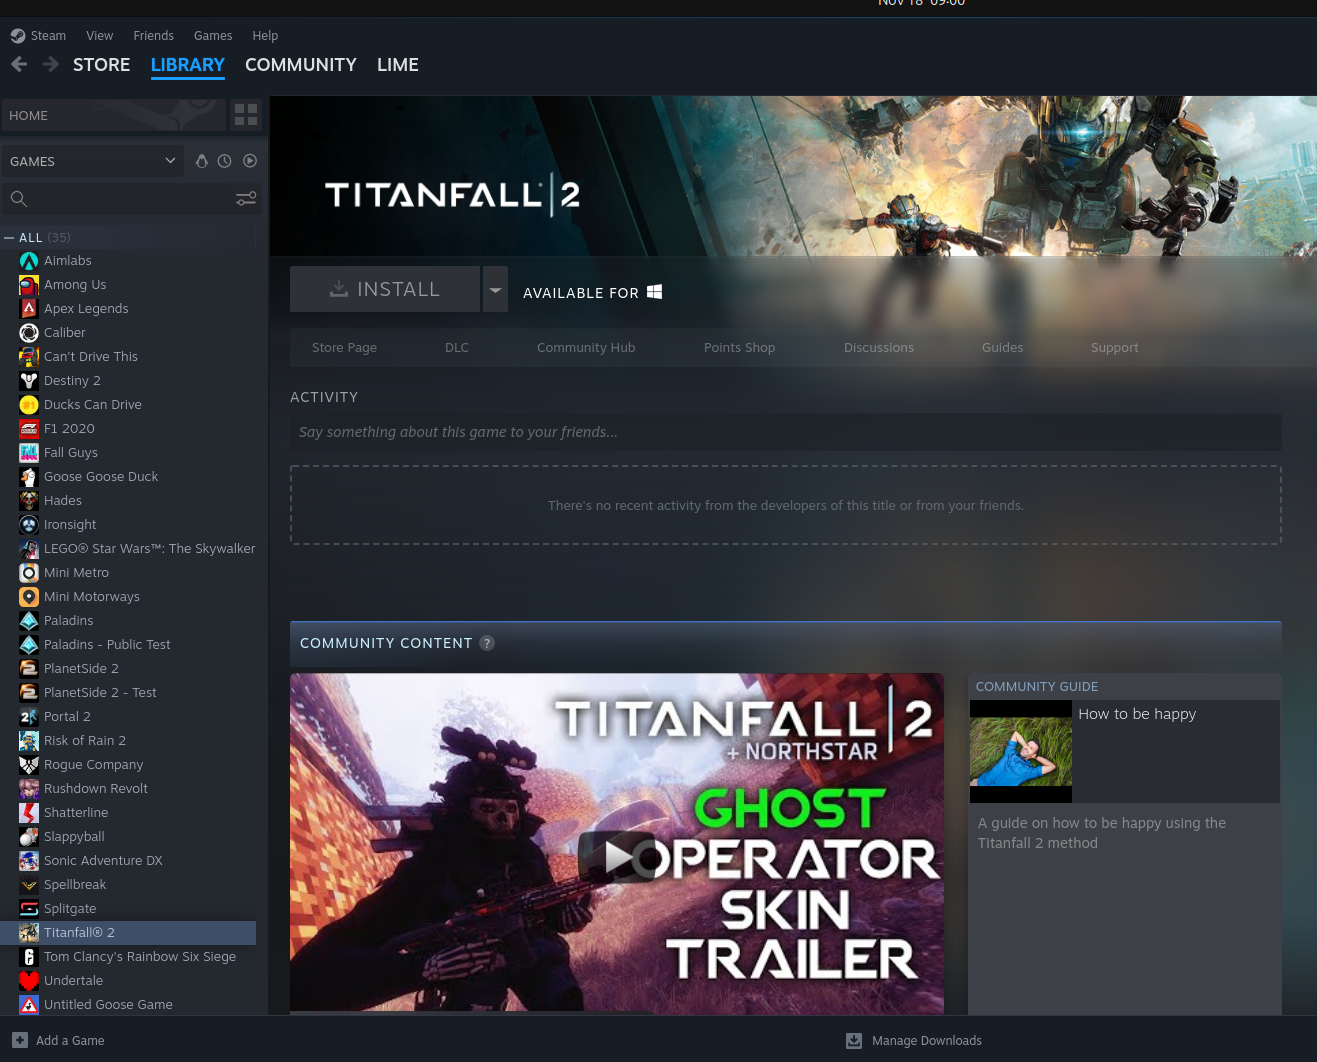The width and height of the screenshot is (1317, 1062).
Task: Open the Friends menu
Action: click(x=153, y=36)
